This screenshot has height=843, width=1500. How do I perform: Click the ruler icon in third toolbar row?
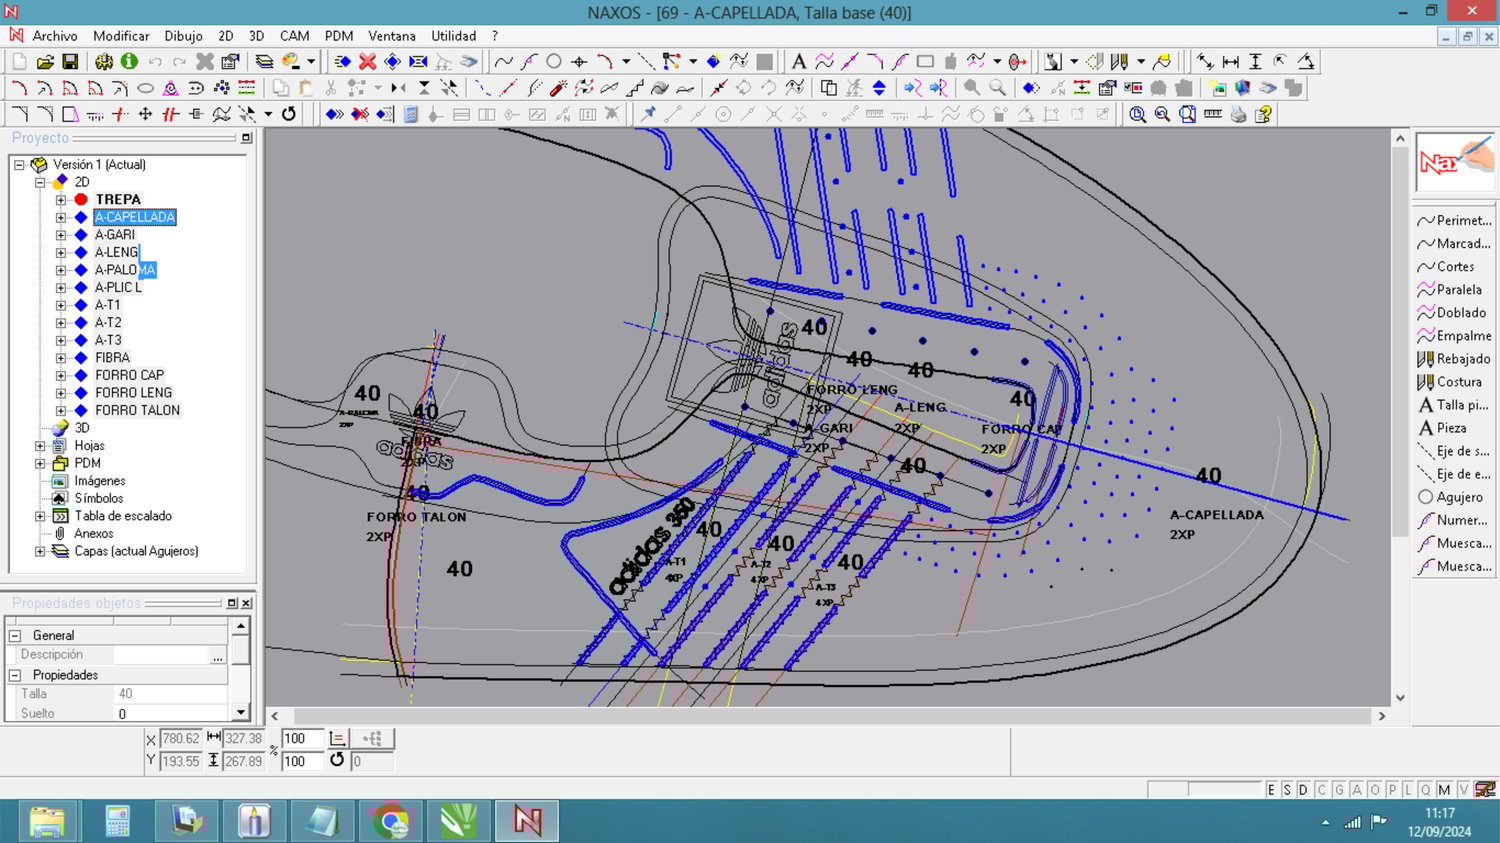(1213, 114)
